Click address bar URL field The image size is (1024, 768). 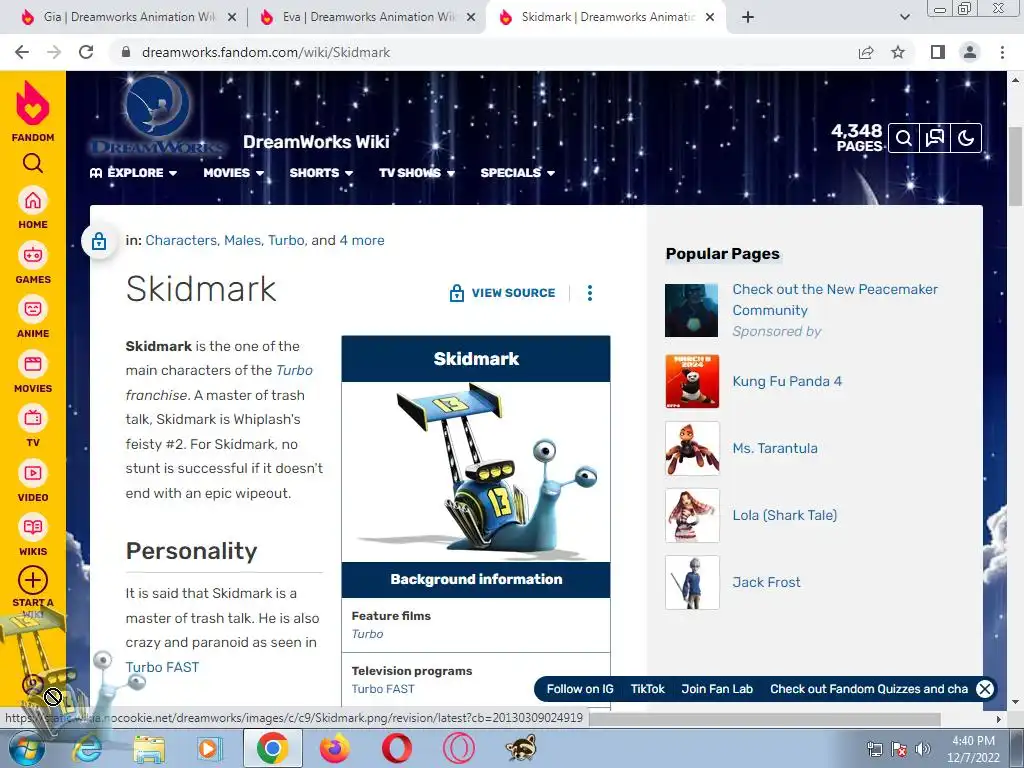[483, 52]
